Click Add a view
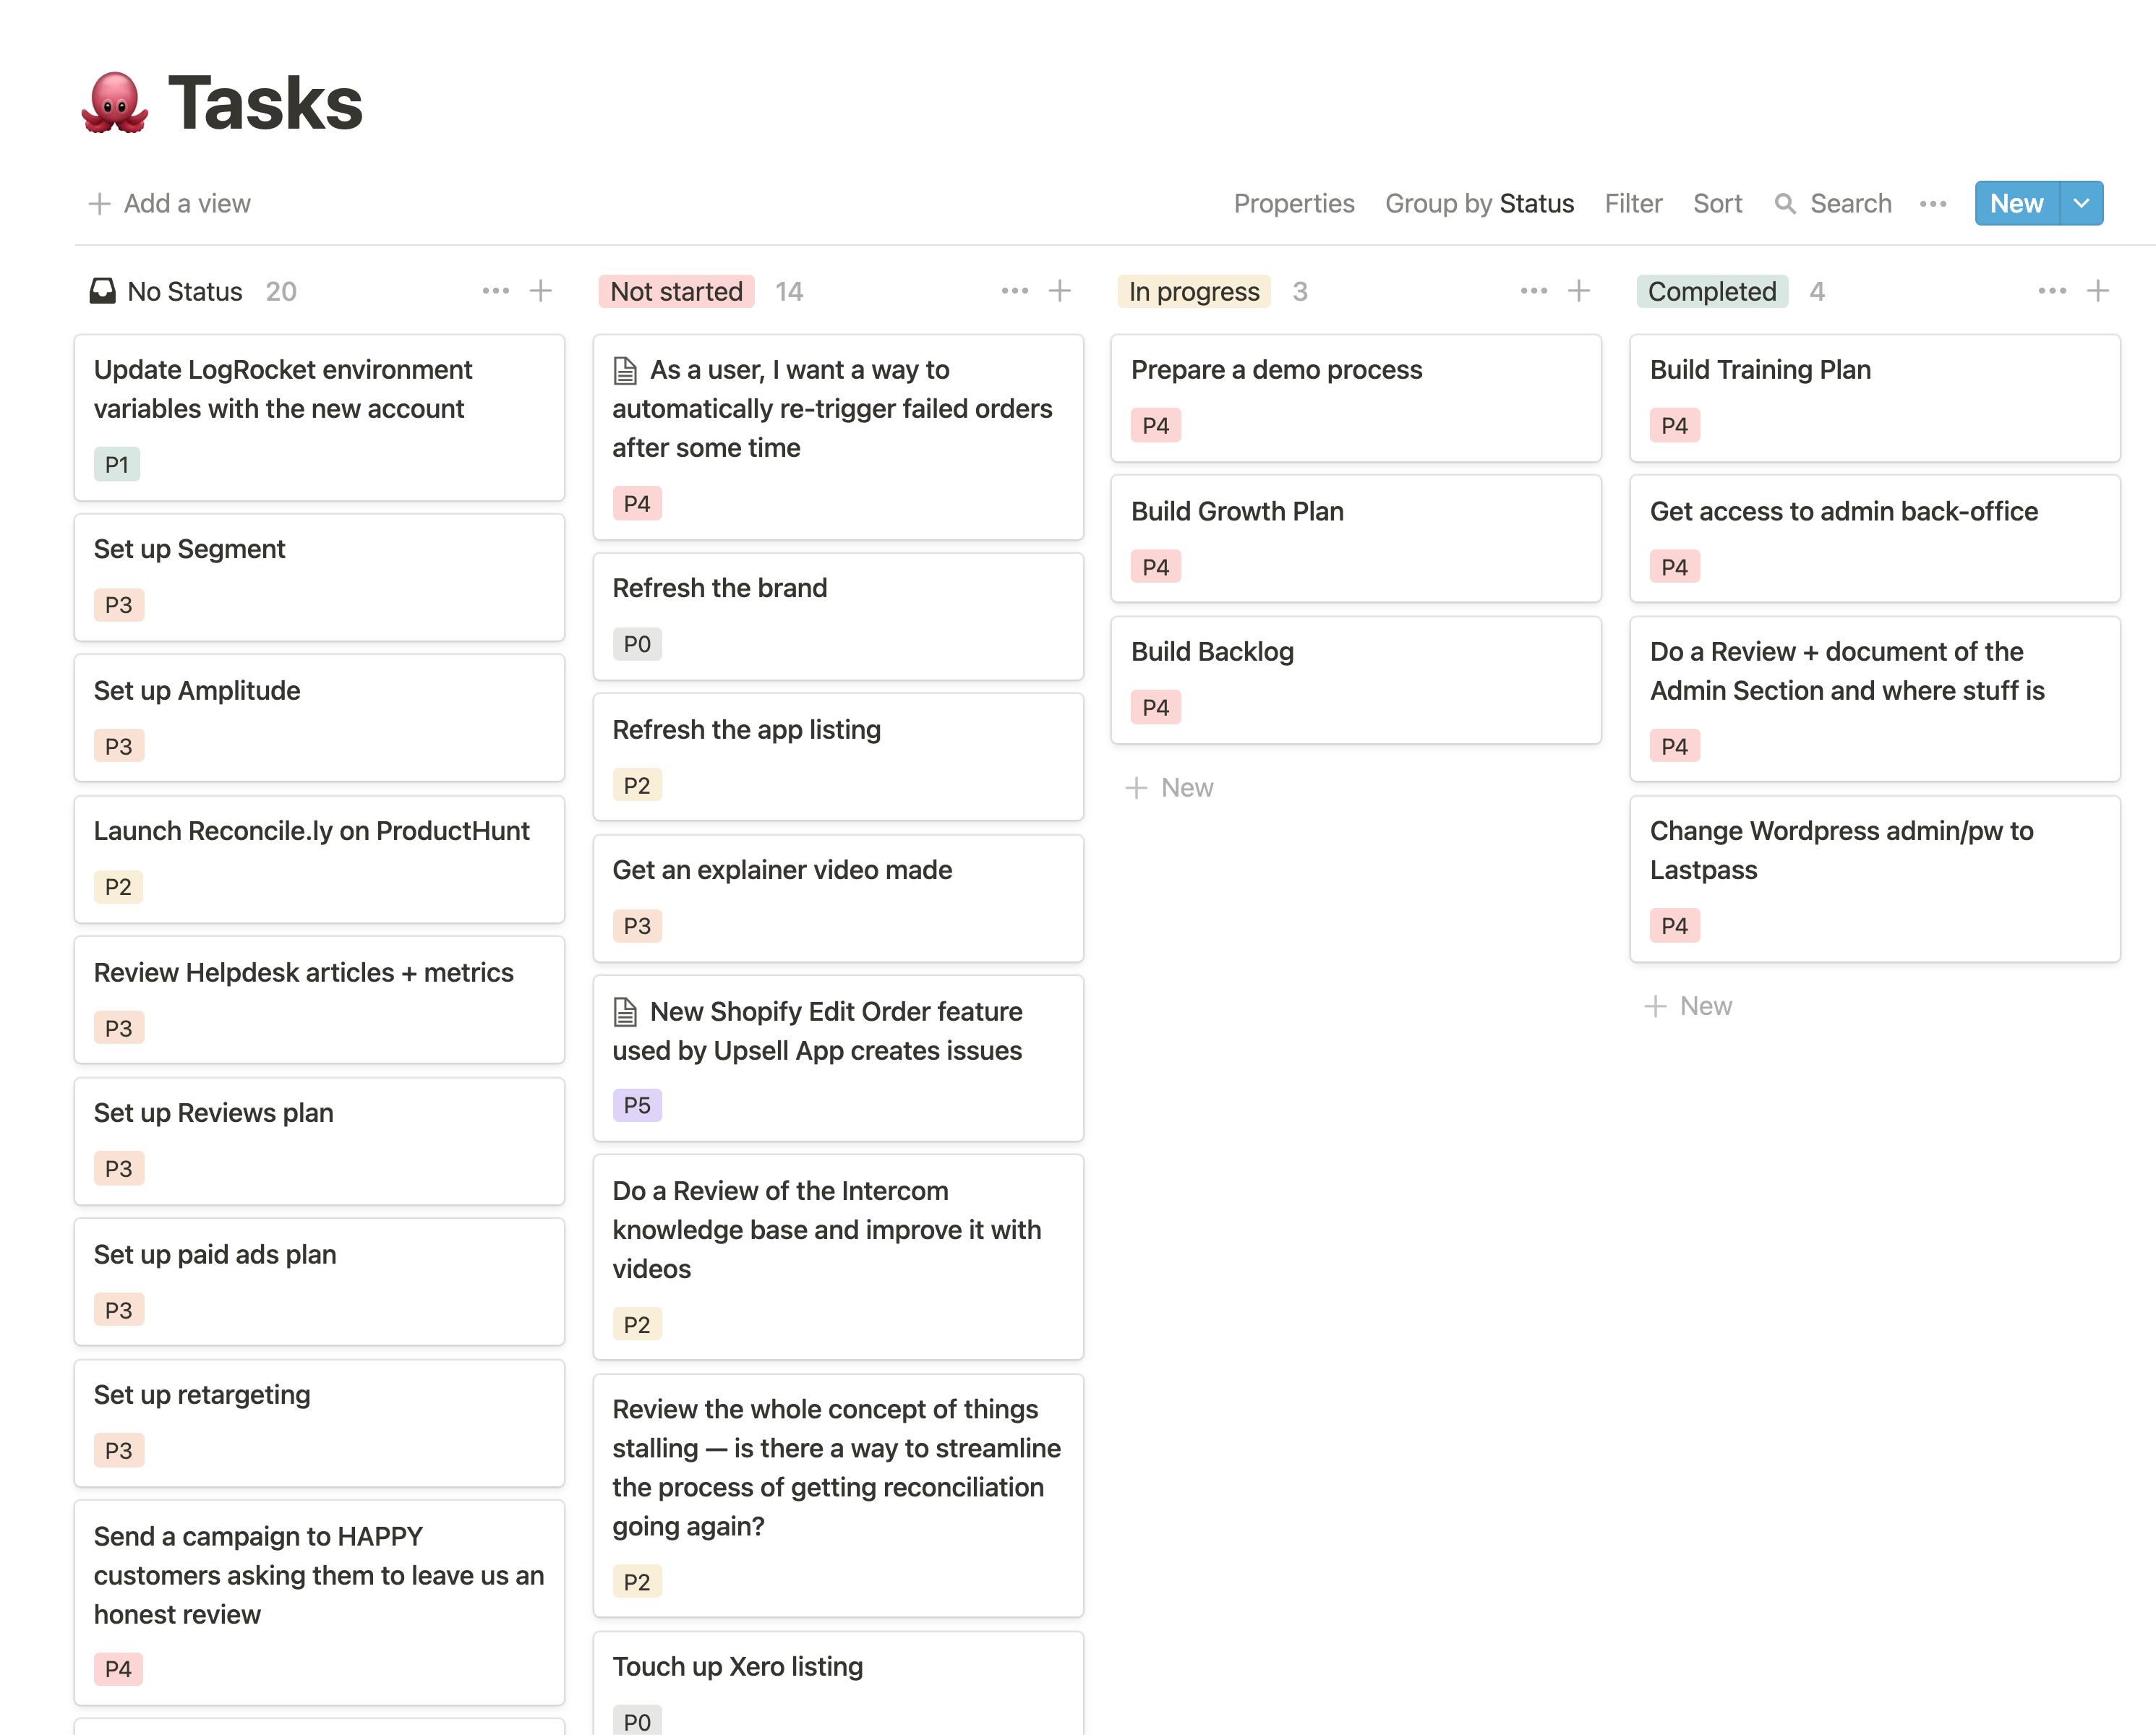Viewport: 2156px width, 1735px height. 170,204
